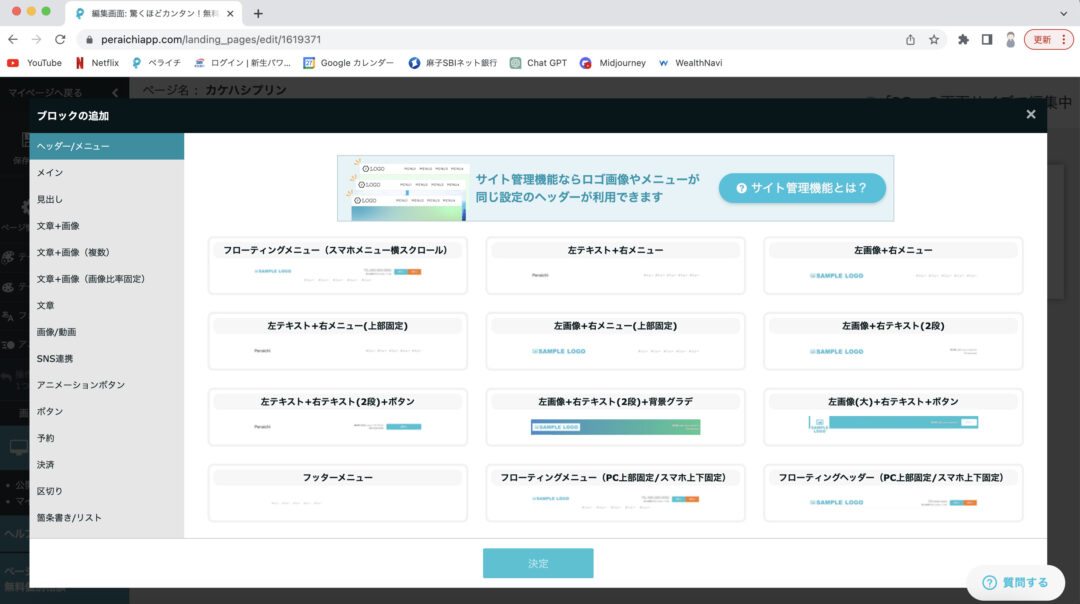Choose 左画像+右テキスト(2段)+背景グラデ block
Viewport: 1080px width, 604px height.
click(615, 417)
